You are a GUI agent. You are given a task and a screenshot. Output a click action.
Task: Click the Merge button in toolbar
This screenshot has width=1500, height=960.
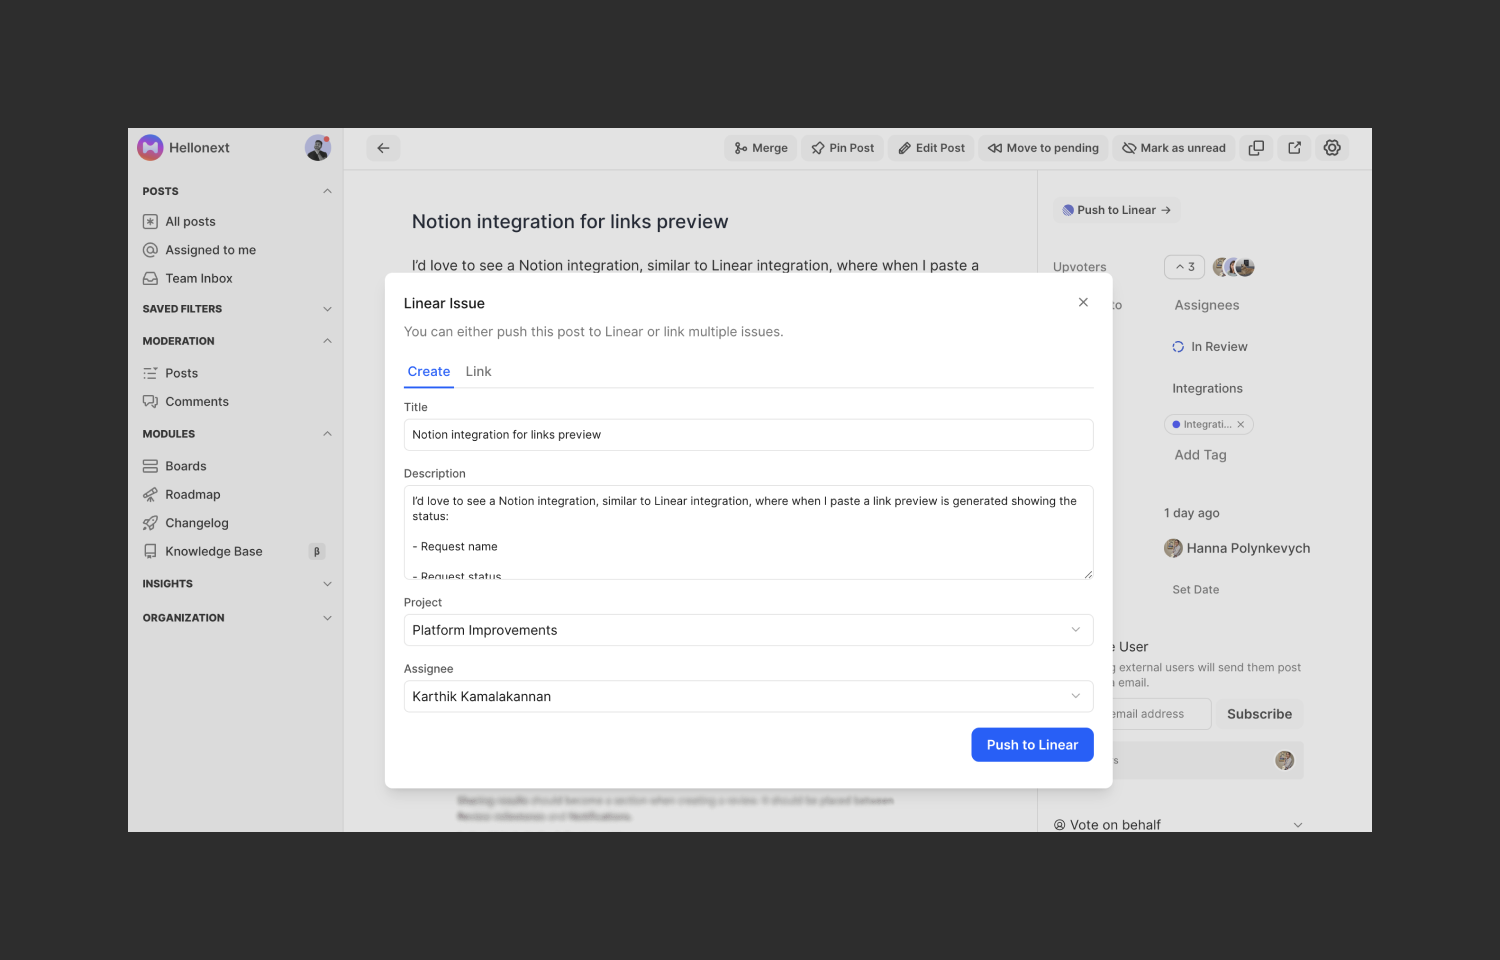pos(761,148)
